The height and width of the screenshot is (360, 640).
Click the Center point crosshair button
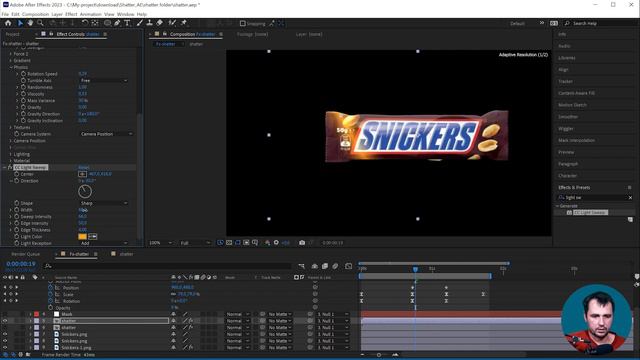(82, 174)
